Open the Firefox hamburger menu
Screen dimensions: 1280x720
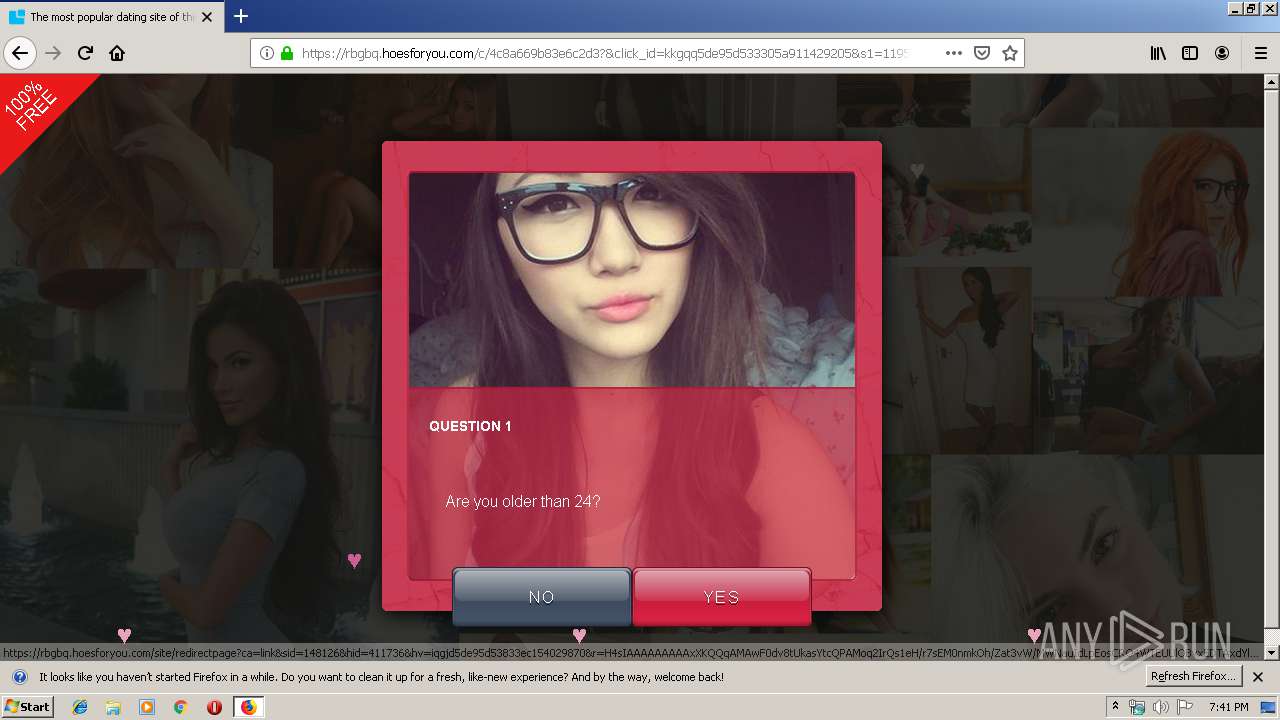[x=1260, y=53]
